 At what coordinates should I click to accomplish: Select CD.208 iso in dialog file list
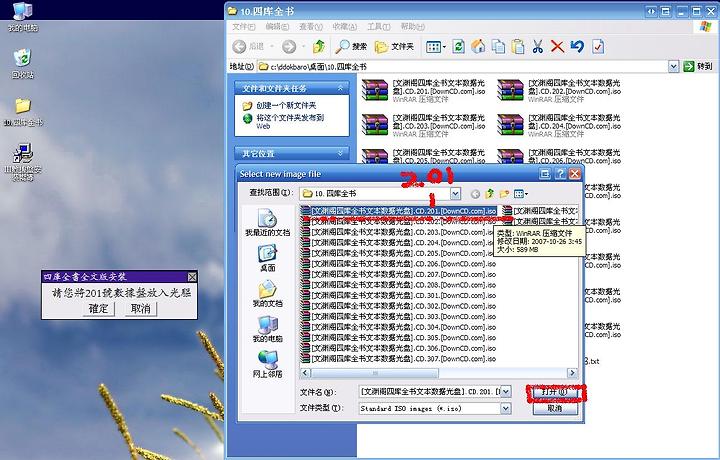399,285
